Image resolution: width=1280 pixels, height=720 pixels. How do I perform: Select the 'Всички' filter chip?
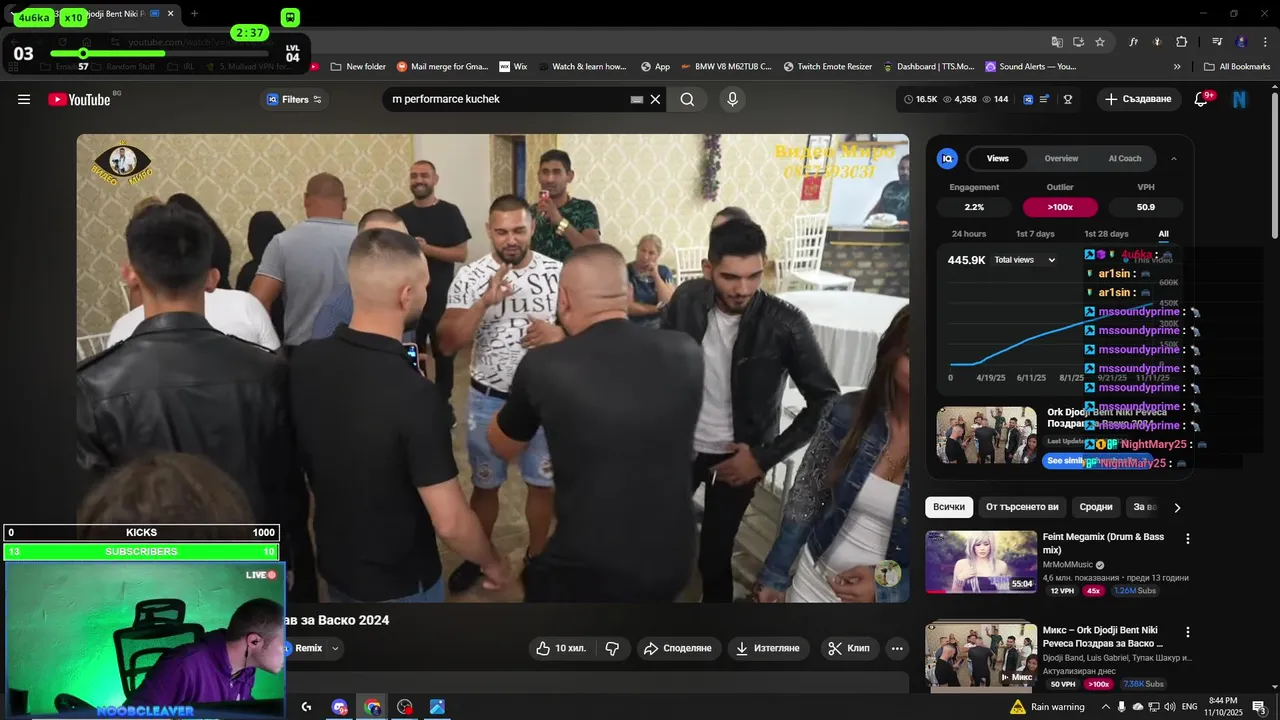948,507
